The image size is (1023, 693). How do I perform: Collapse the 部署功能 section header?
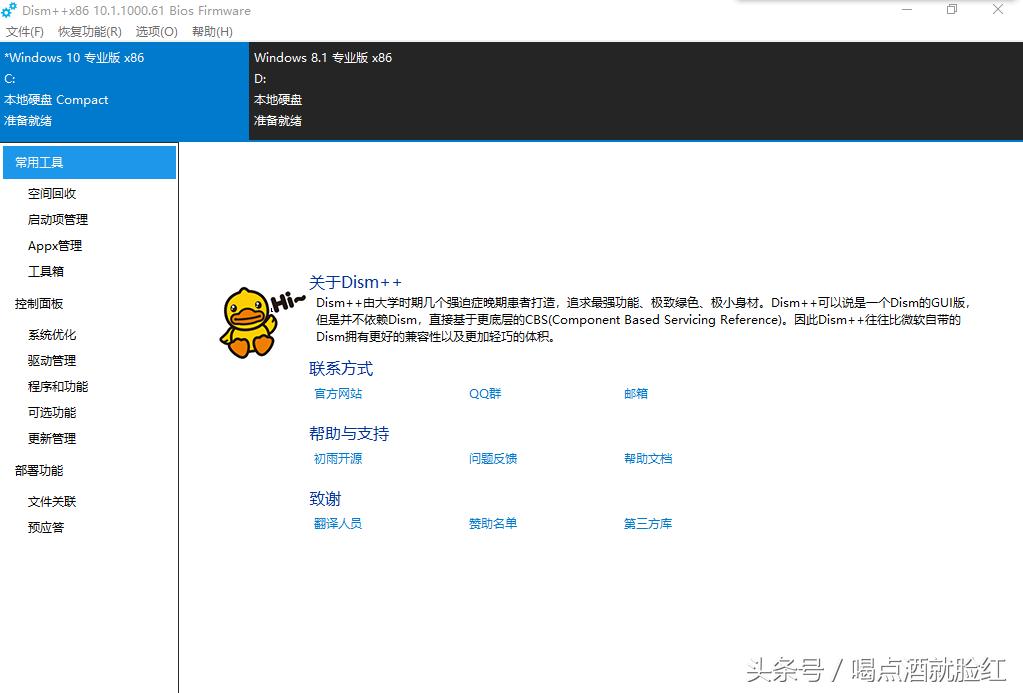[38, 470]
